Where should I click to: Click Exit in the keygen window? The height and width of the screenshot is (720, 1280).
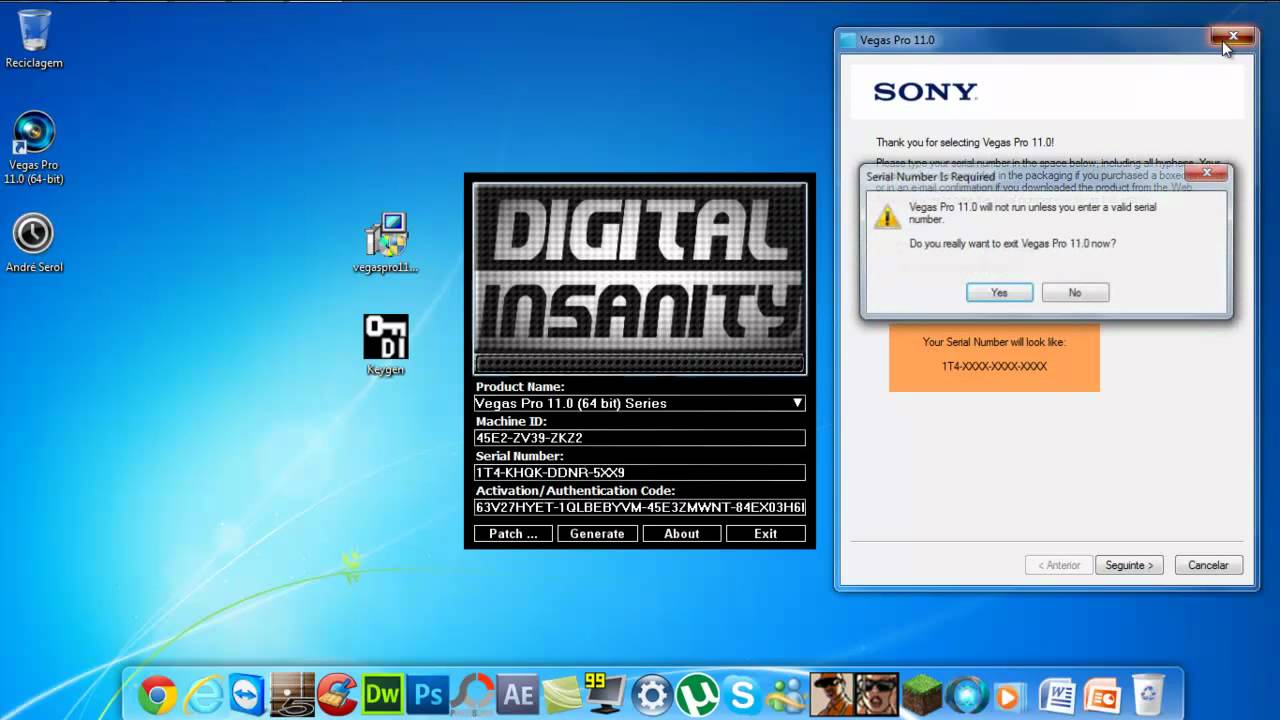click(x=766, y=534)
